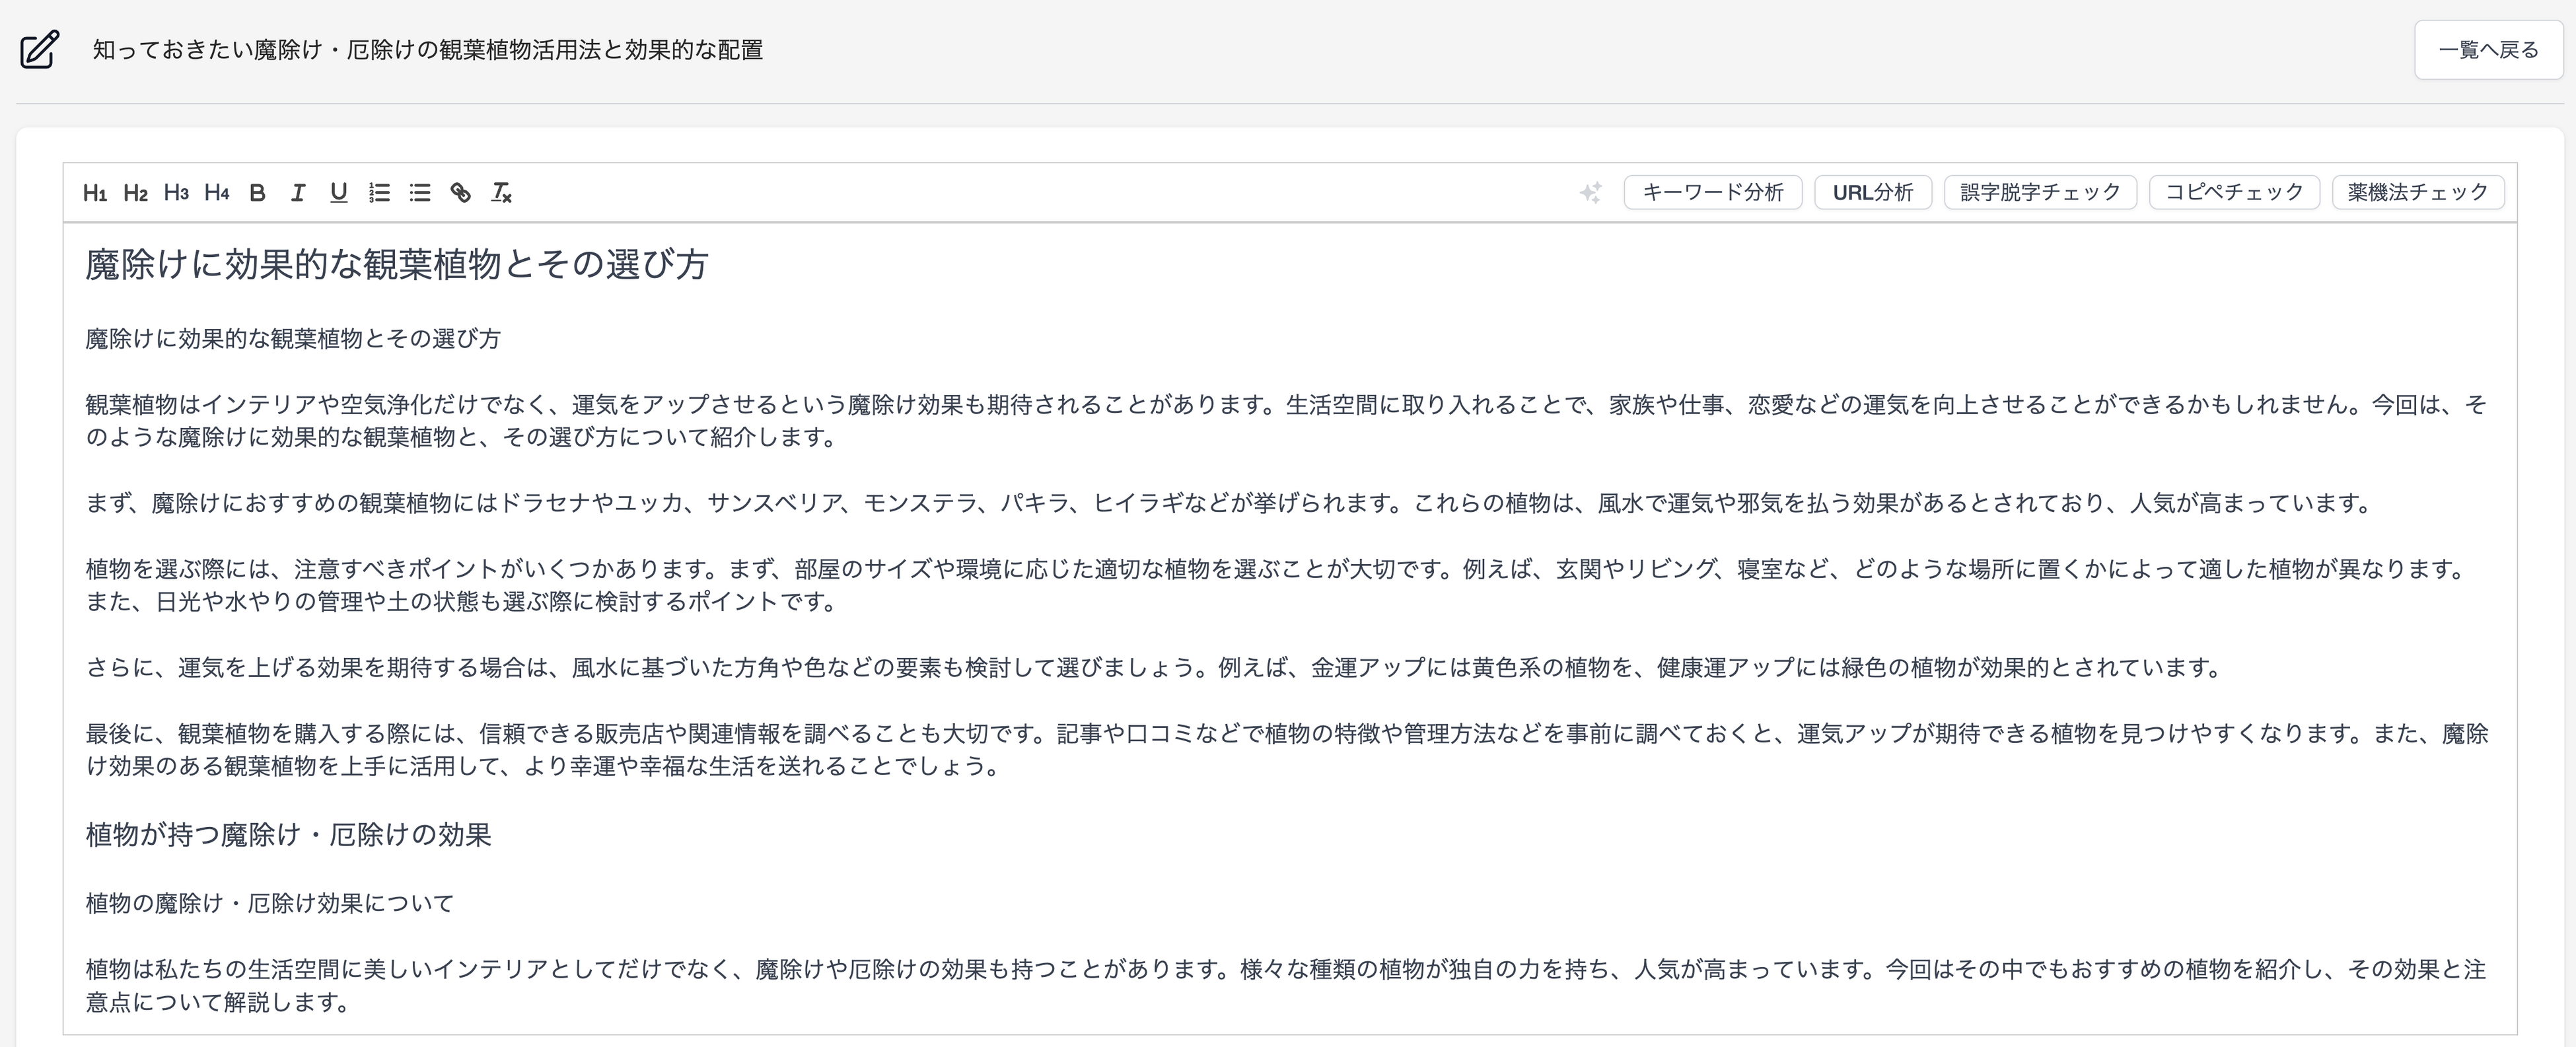2576x1047 pixels.
Task: Open キーワード分析 keyword analysis
Action: point(1712,192)
